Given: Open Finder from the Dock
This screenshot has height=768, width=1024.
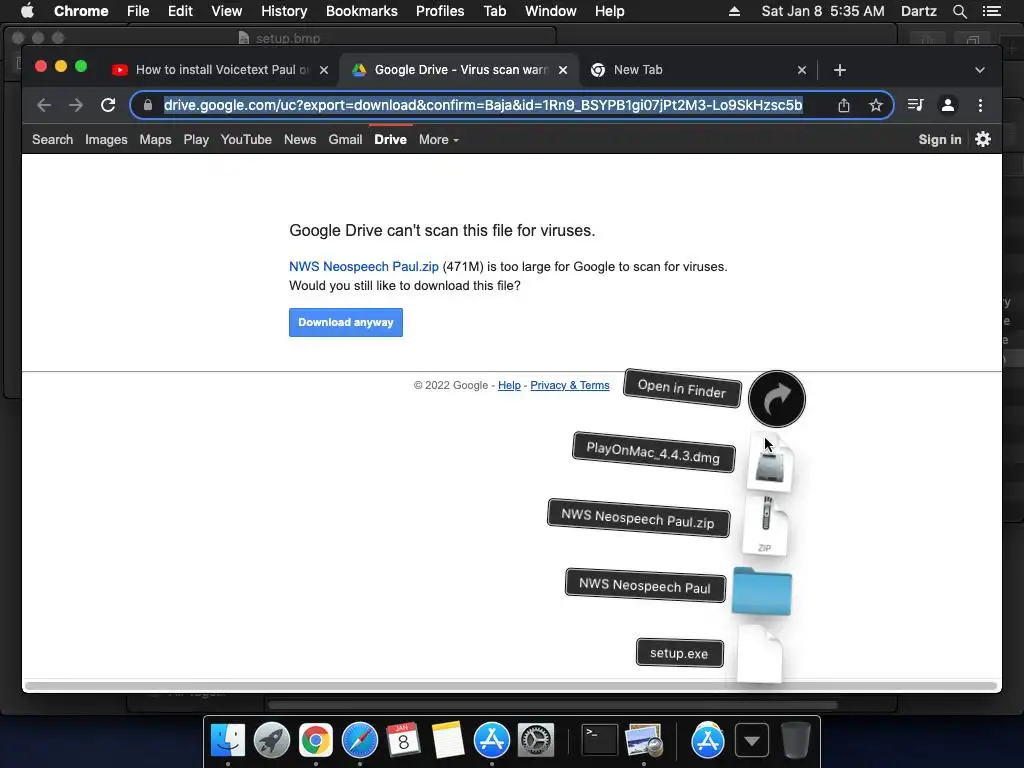Looking at the screenshot, I should (x=228, y=741).
